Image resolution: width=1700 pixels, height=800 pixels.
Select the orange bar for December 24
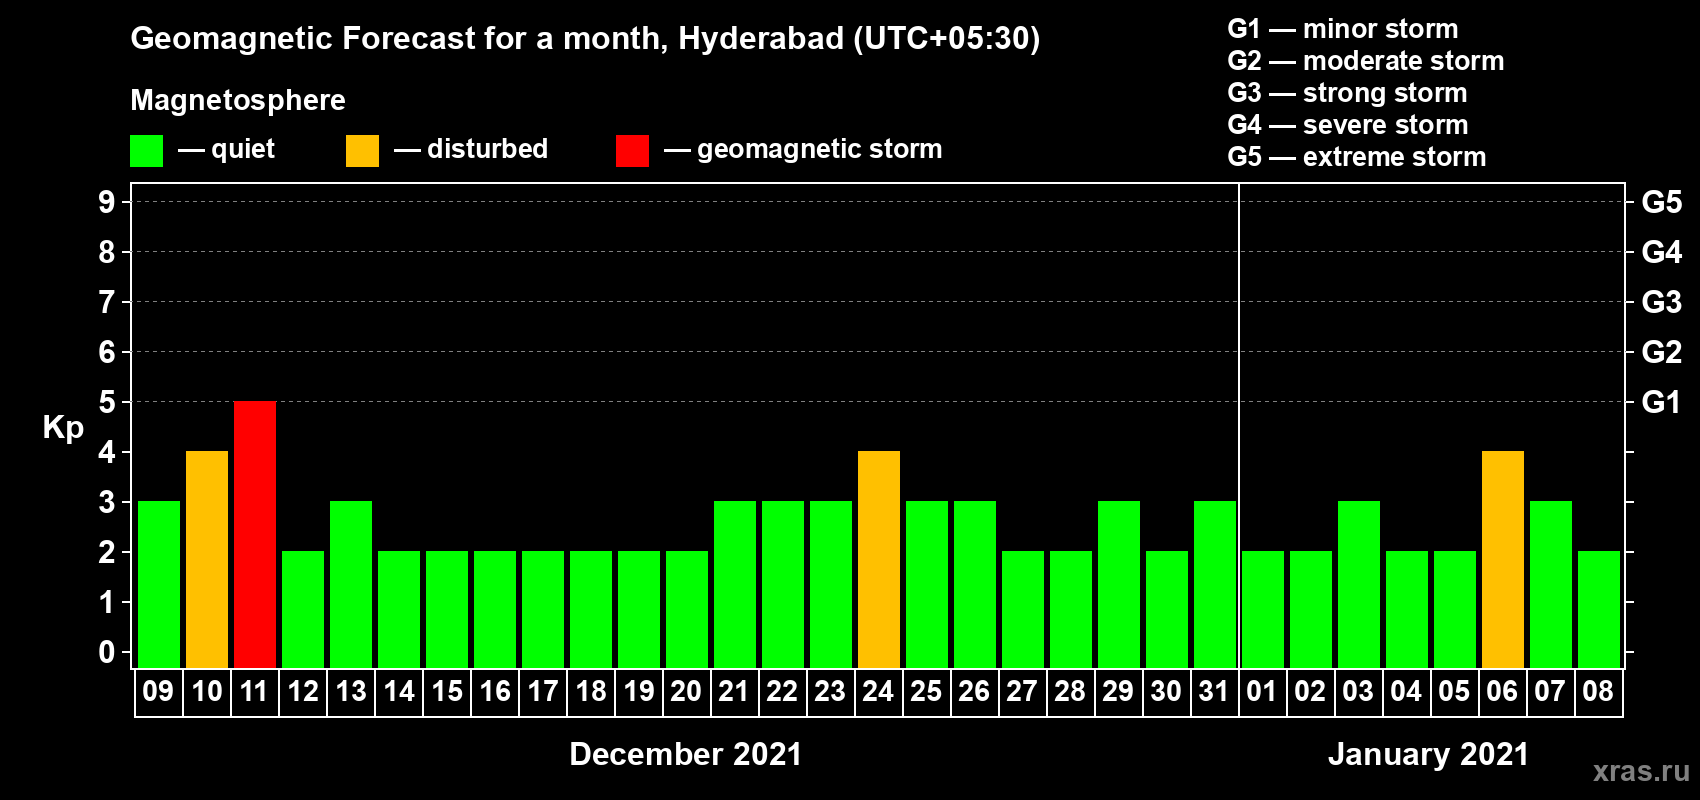[x=879, y=560]
